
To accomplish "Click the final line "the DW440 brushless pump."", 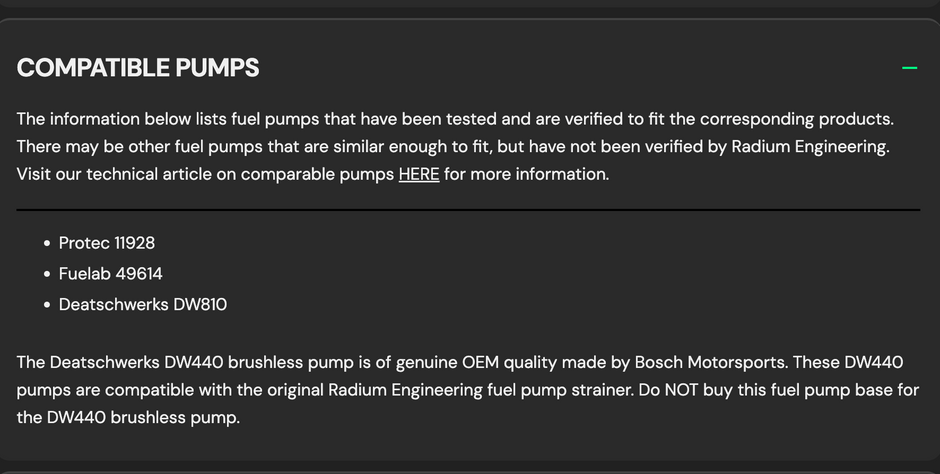I will [x=128, y=417].
